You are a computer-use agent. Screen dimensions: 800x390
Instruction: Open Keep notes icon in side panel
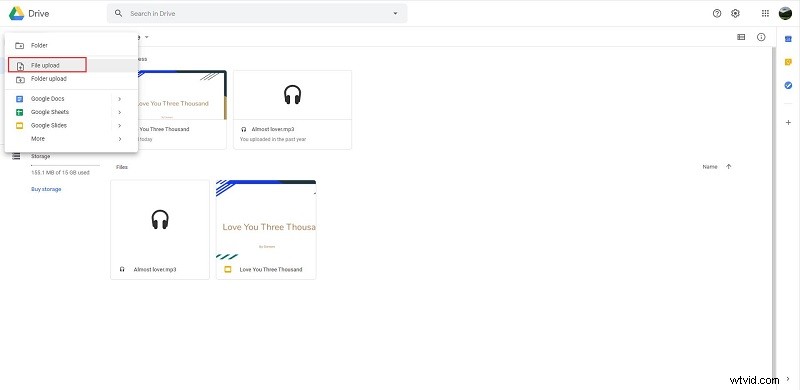click(x=788, y=62)
